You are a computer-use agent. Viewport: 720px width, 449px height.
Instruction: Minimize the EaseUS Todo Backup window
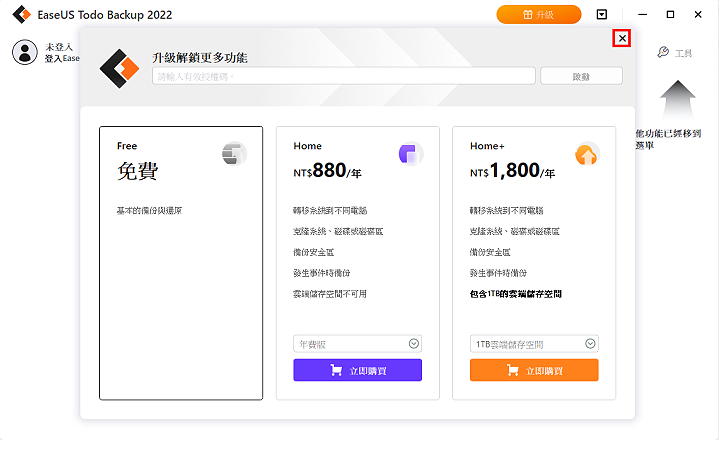pyautogui.click(x=642, y=15)
